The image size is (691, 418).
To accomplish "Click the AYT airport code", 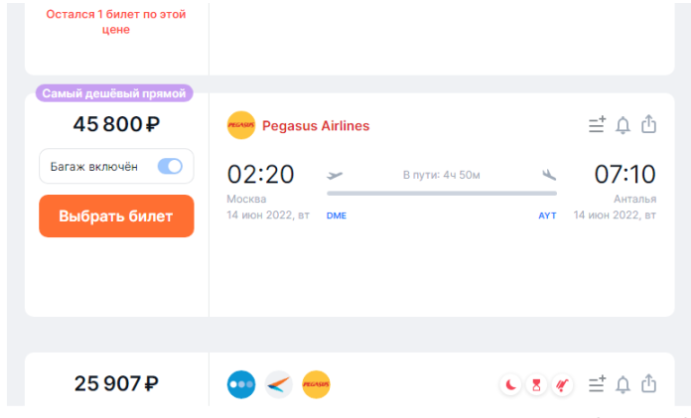I will pyautogui.click(x=547, y=216).
